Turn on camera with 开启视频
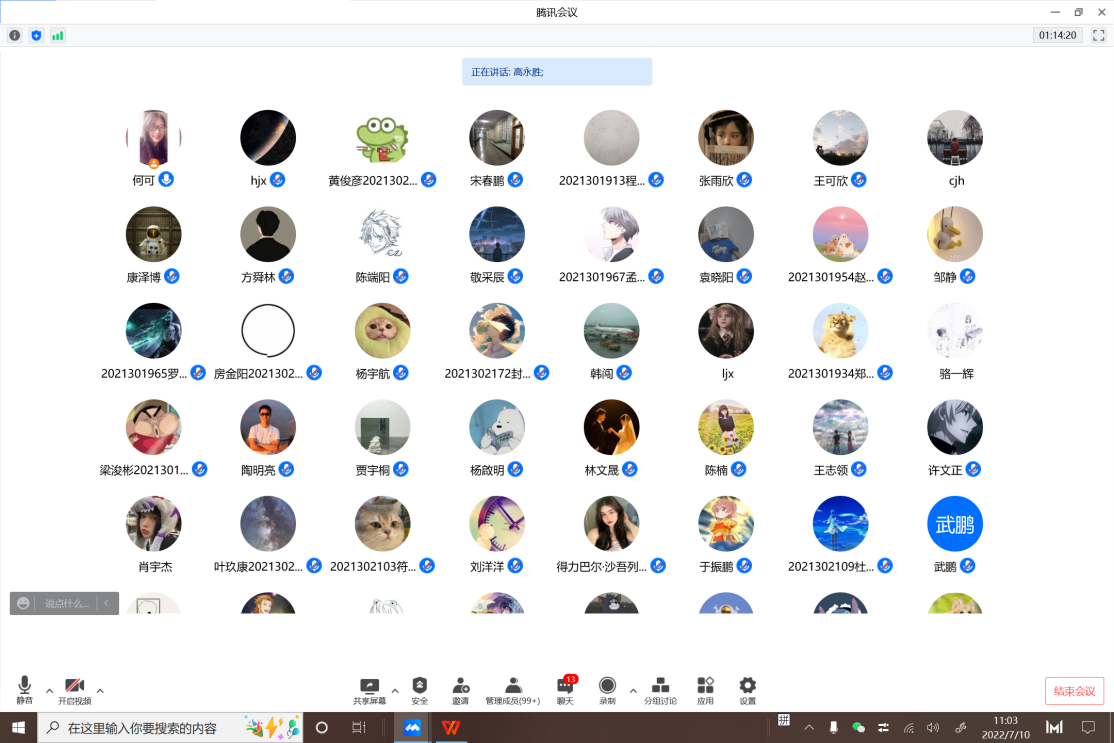This screenshot has width=1114, height=743. pyautogui.click(x=74, y=686)
